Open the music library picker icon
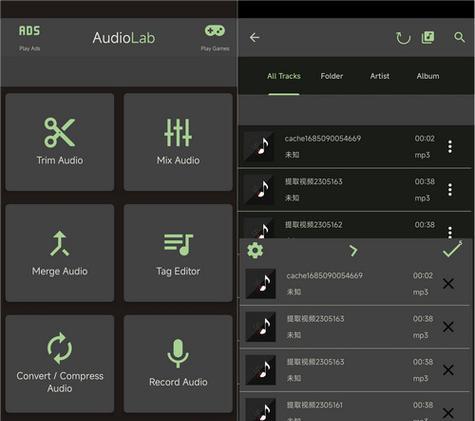Viewport: 475px width, 421px height. 428,37
